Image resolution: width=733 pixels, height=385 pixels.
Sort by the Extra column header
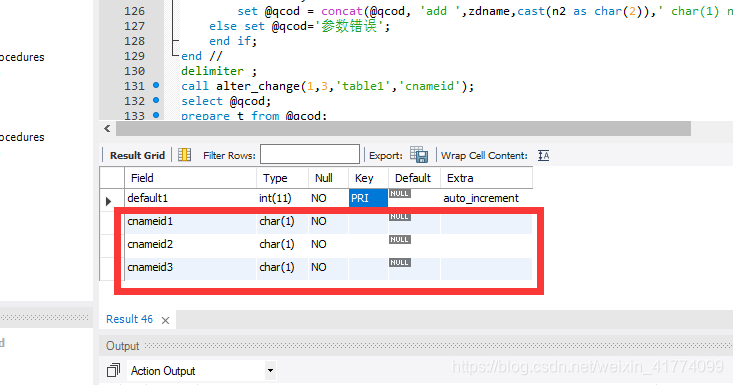[x=486, y=178]
